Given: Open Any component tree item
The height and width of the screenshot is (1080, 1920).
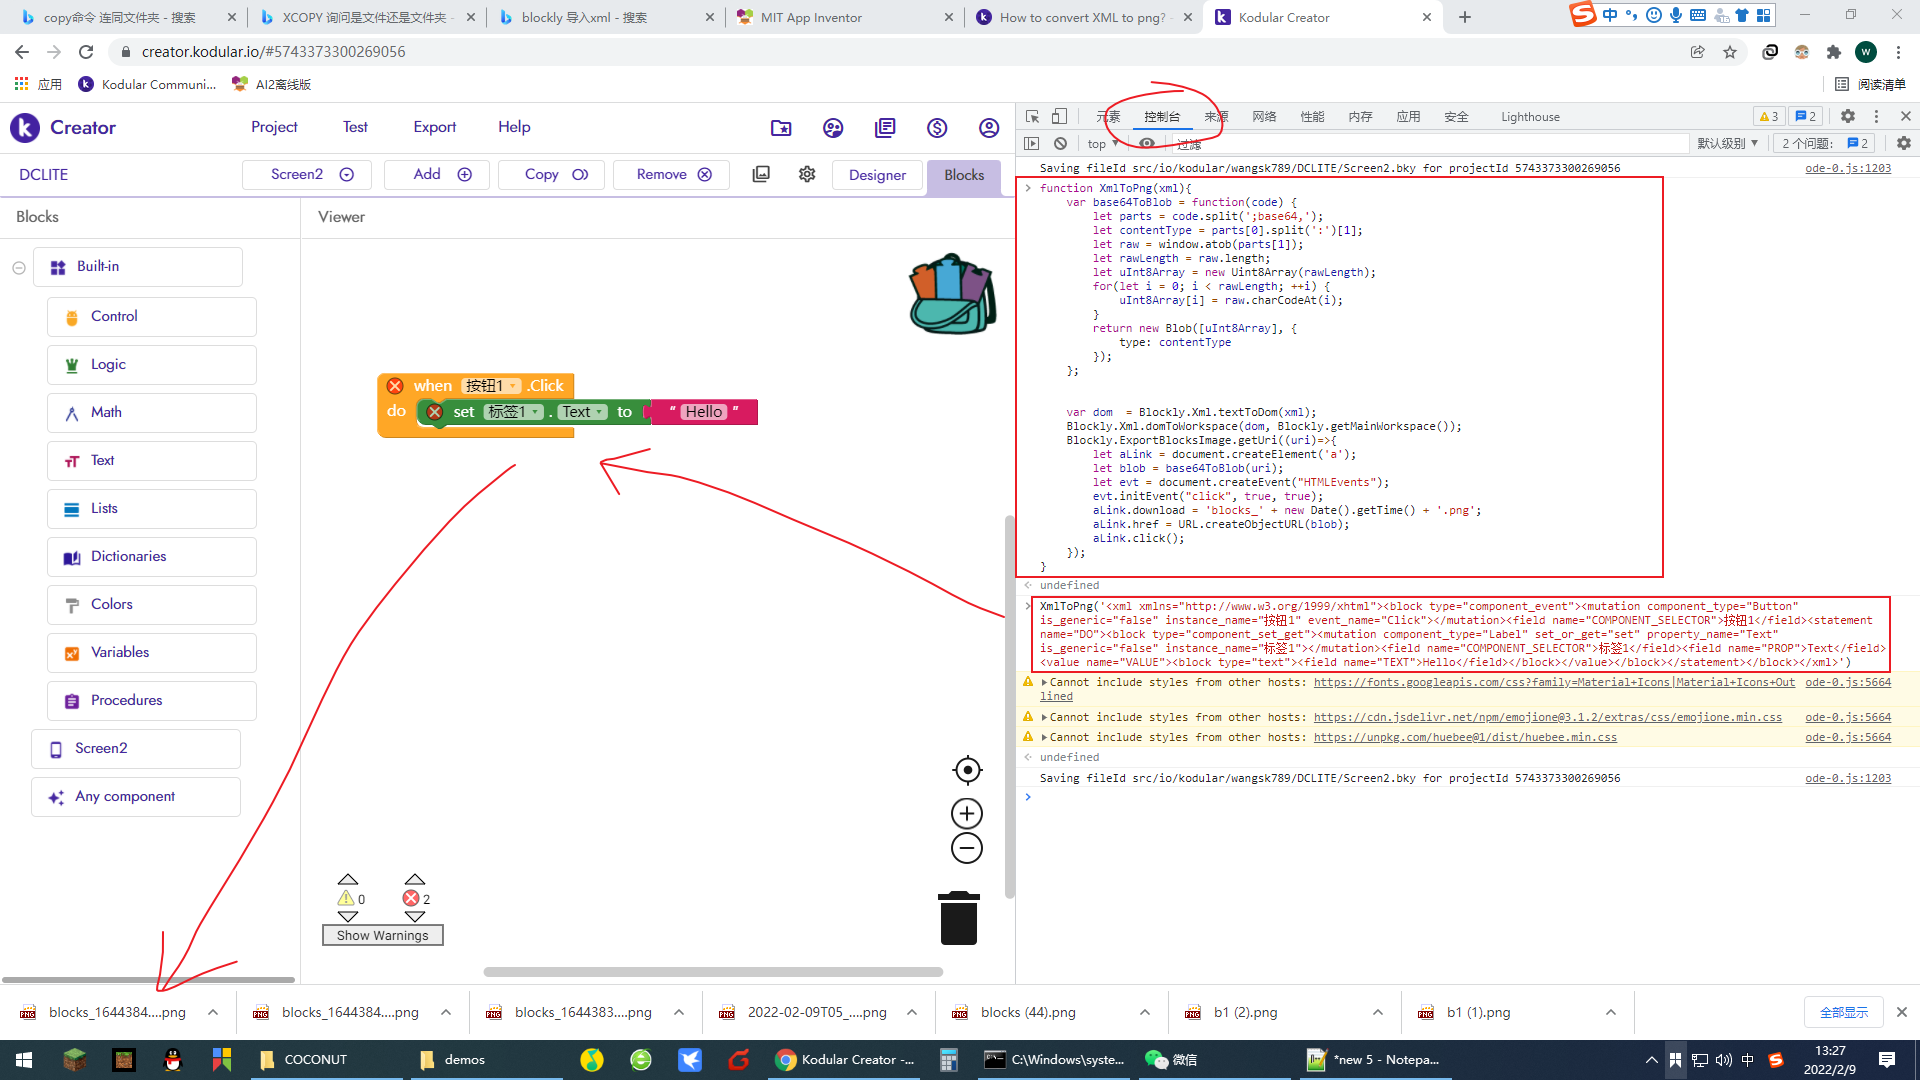Looking at the screenshot, I should click(136, 797).
